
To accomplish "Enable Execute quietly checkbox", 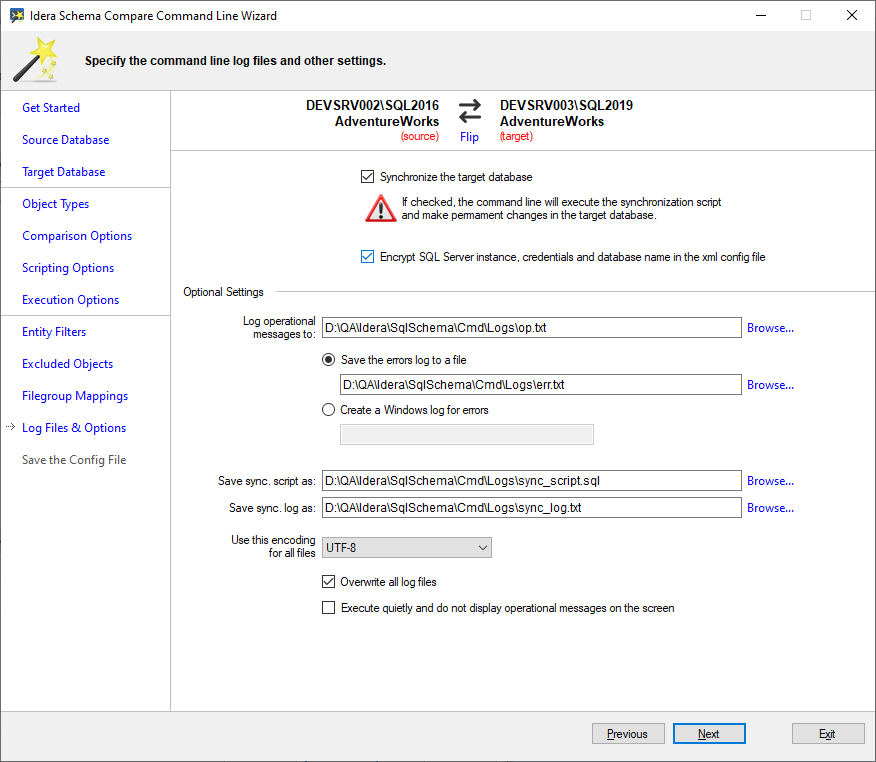I will [x=328, y=608].
